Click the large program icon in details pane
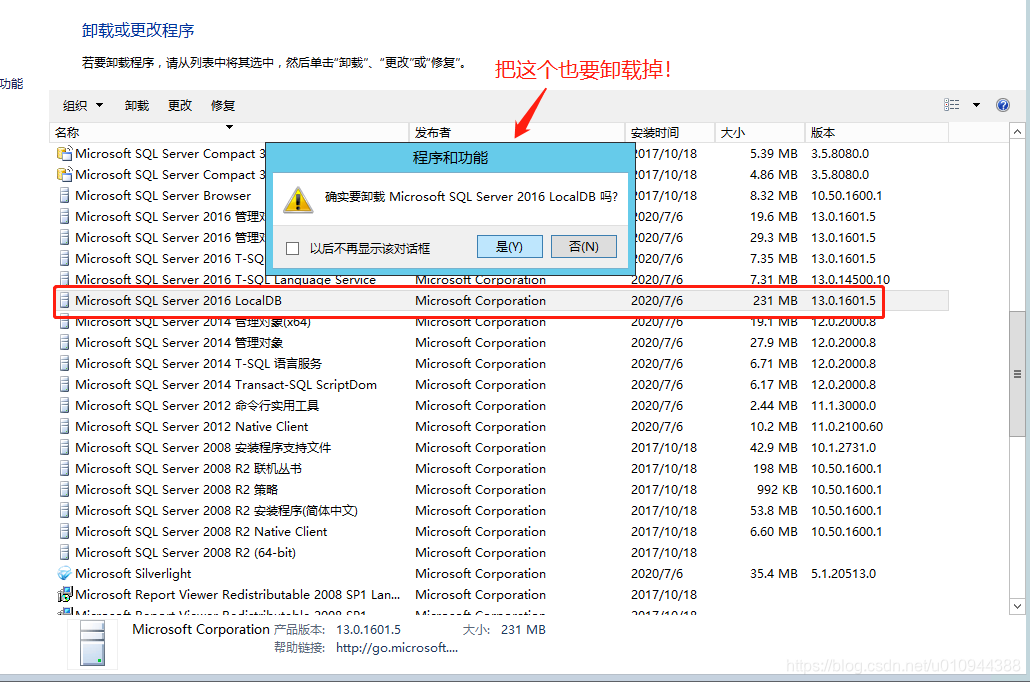The height and width of the screenshot is (684, 1030). [93, 643]
